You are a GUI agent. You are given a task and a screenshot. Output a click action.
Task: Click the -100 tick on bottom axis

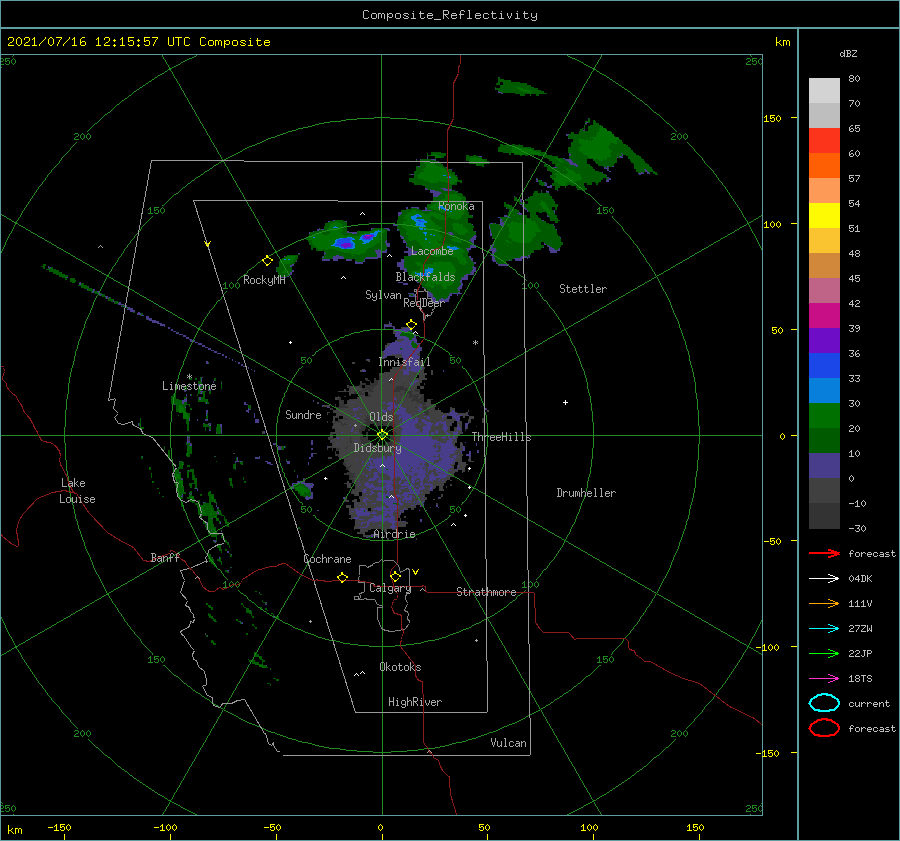click(x=165, y=827)
